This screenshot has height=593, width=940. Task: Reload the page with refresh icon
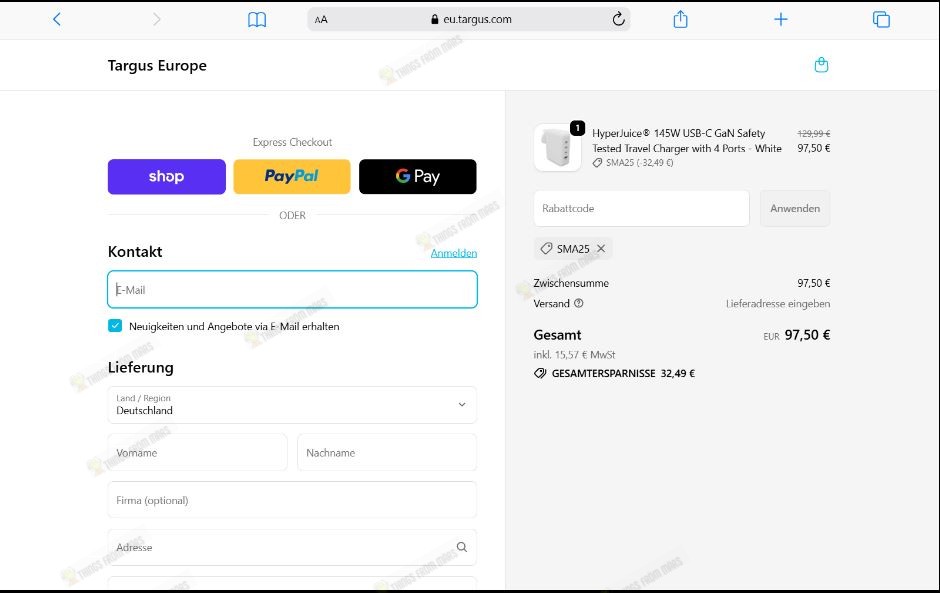618,19
